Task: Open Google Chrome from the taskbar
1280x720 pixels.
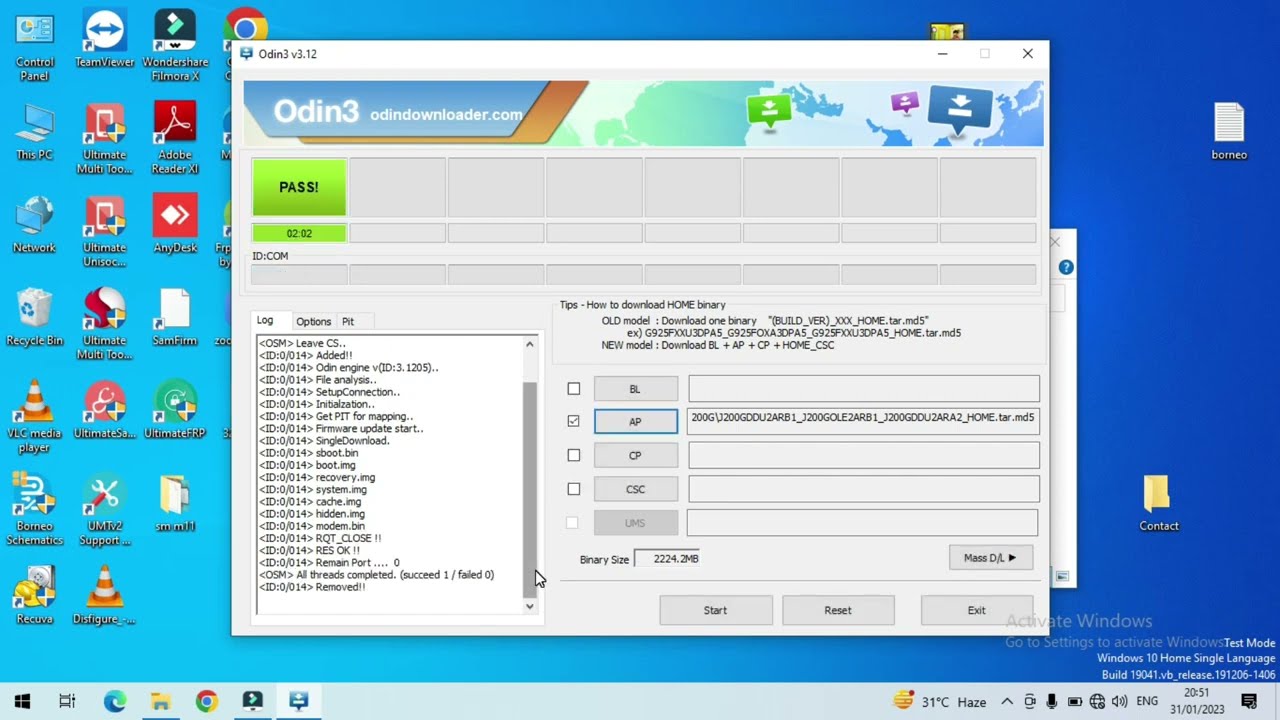Action: pyautogui.click(x=206, y=701)
